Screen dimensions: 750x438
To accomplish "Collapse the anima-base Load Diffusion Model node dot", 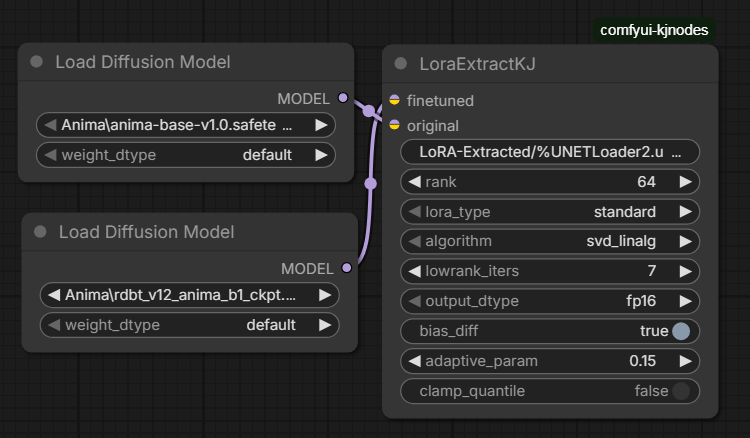I will click(36, 62).
